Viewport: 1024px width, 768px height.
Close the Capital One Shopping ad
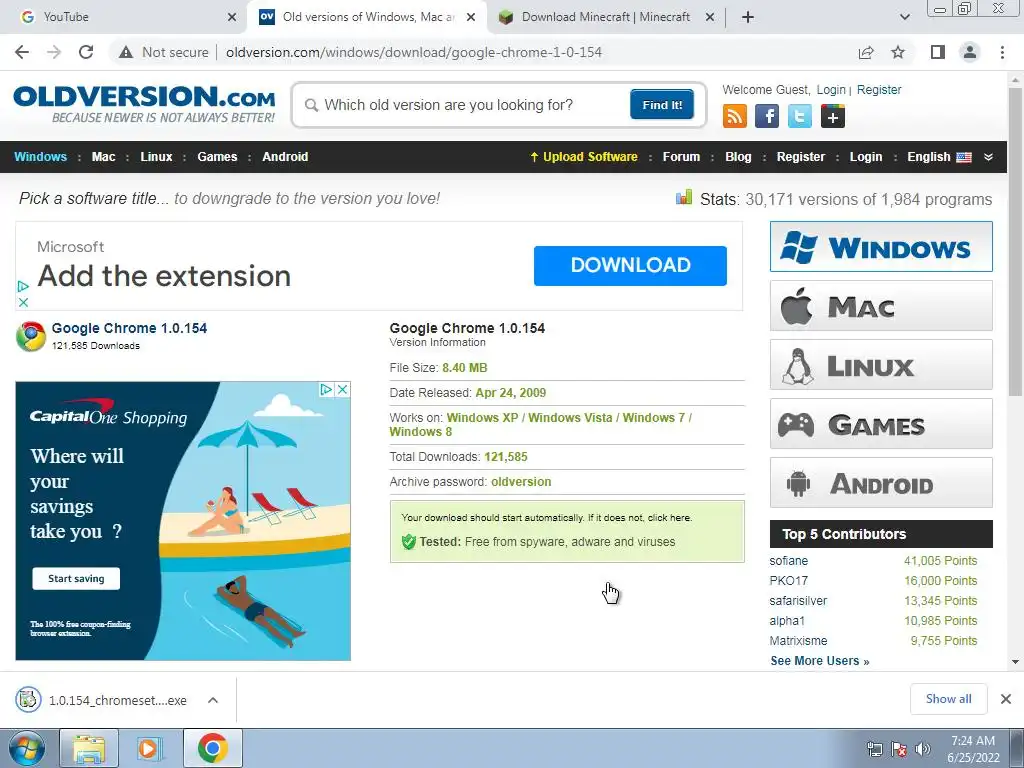pyautogui.click(x=342, y=390)
